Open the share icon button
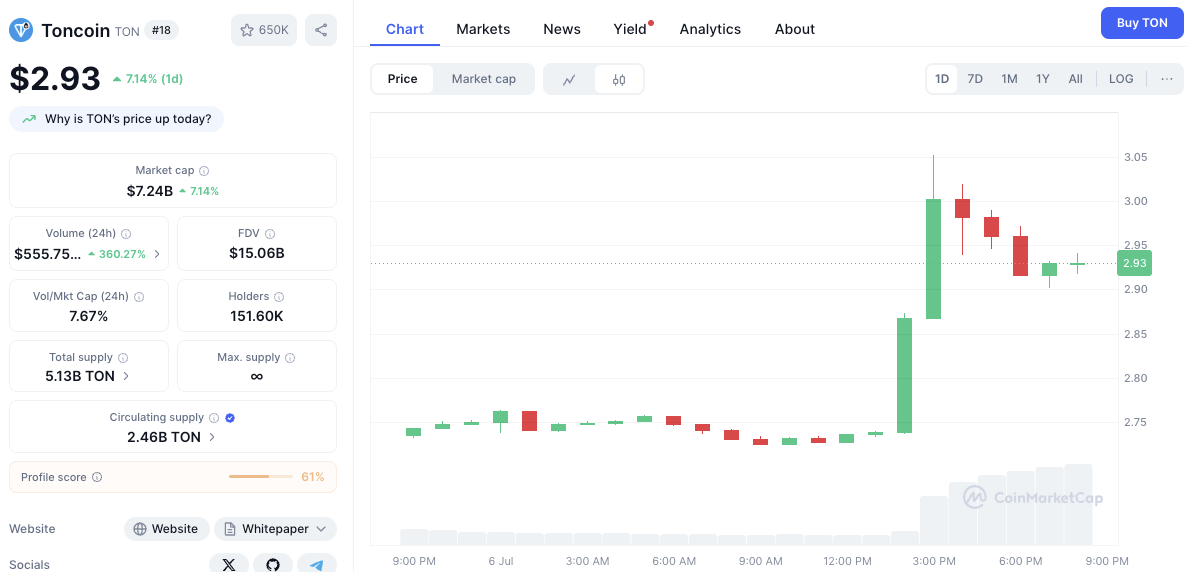 point(321,30)
